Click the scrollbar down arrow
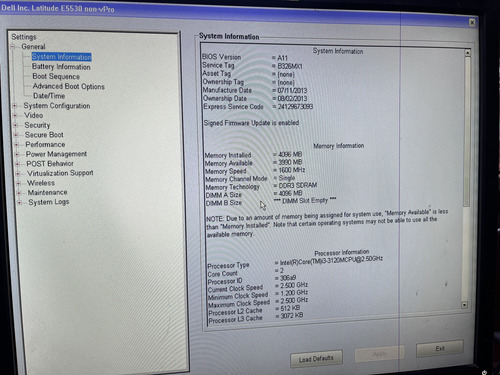The height and width of the screenshot is (375, 500). pyautogui.click(x=465, y=305)
